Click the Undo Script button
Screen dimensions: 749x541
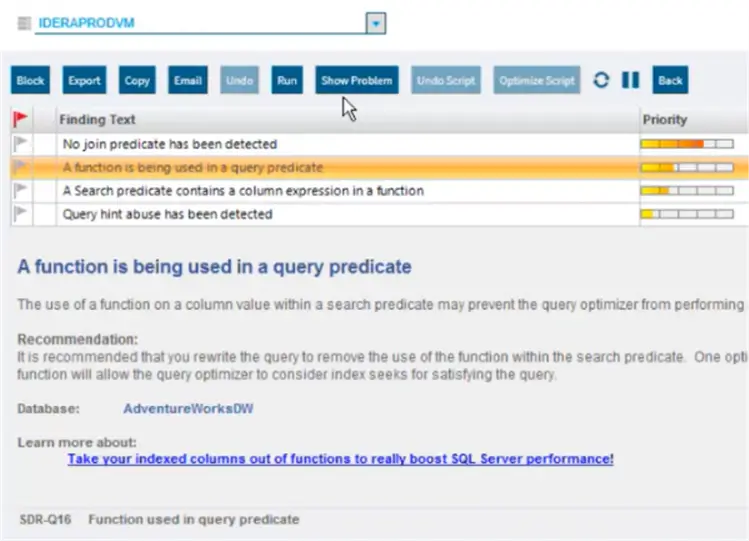(x=446, y=80)
